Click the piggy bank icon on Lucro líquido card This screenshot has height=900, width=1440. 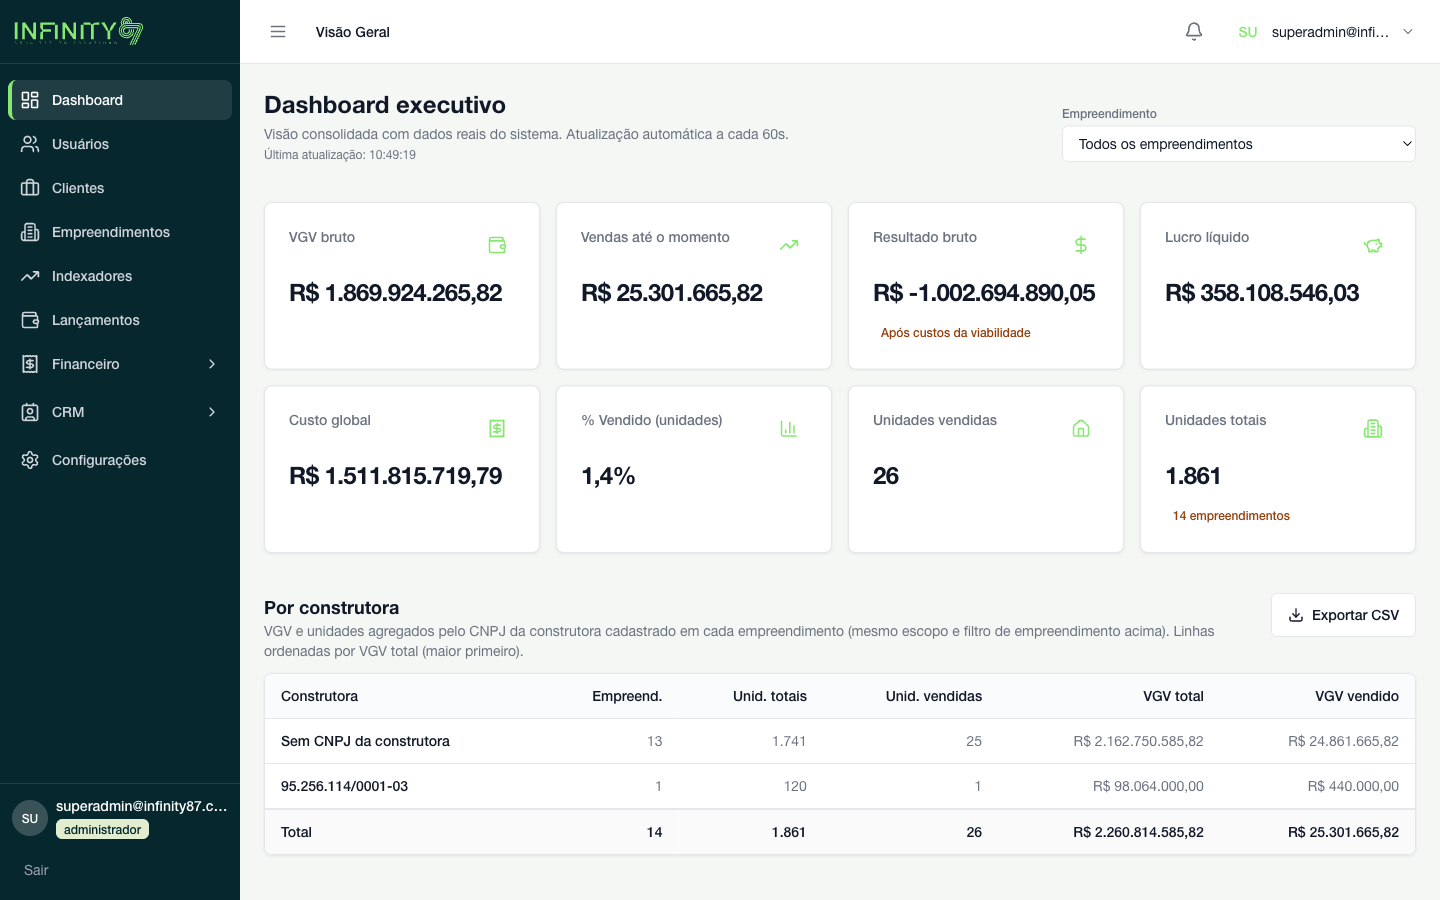[x=1373, y=245]
